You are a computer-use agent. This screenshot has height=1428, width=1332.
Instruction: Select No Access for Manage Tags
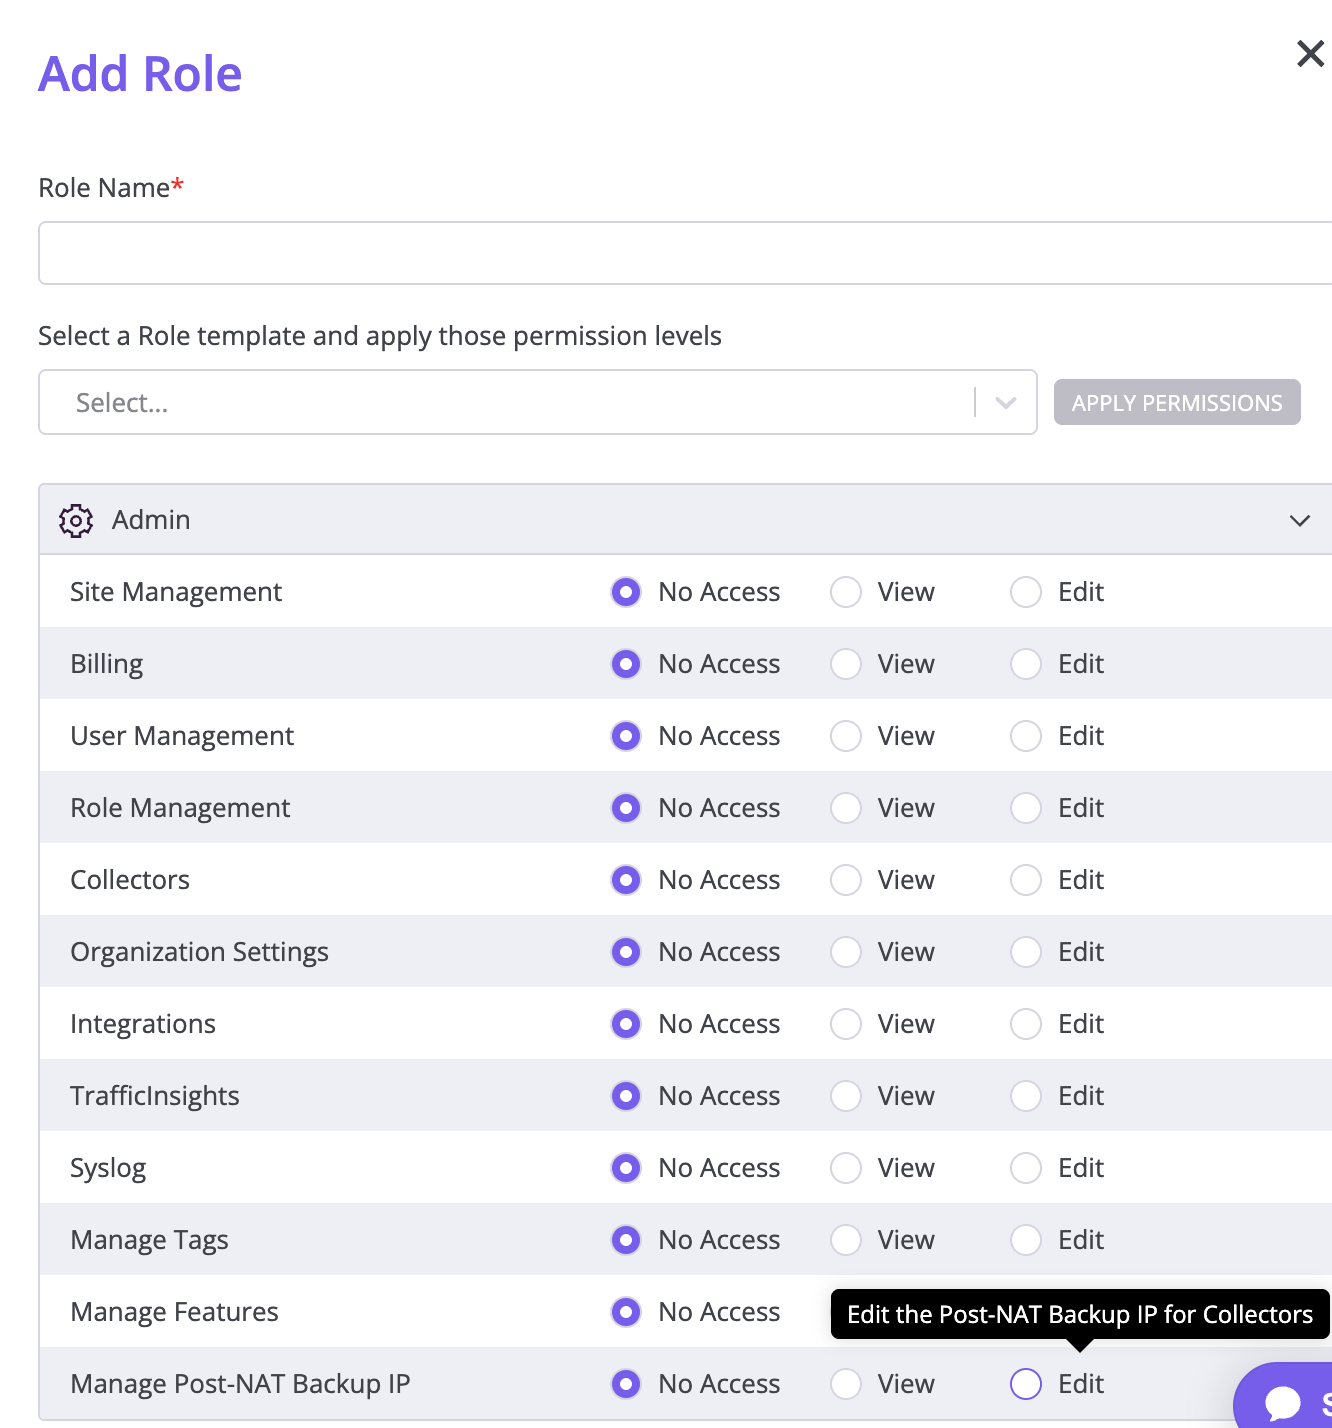626,1240
